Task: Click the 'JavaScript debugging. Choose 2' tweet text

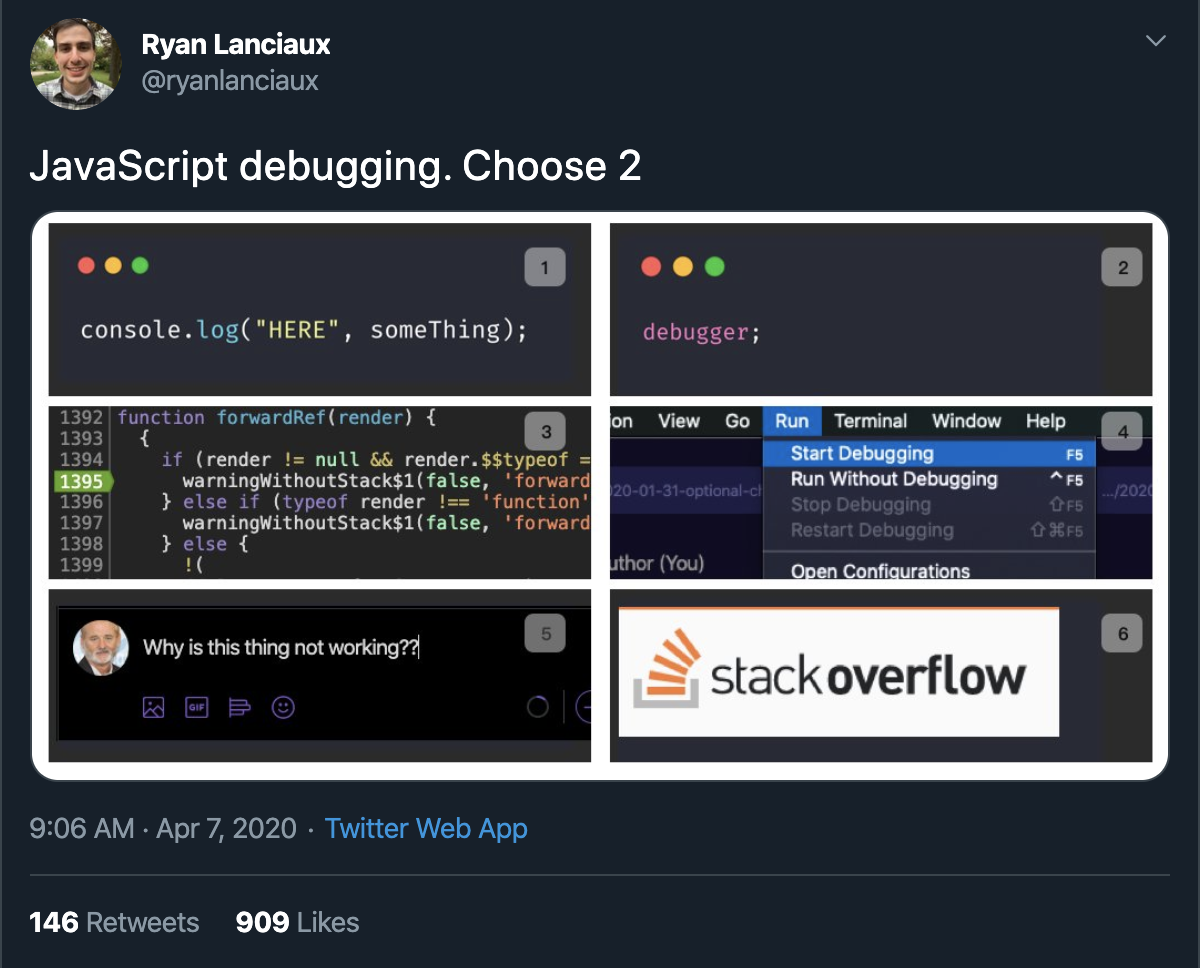Action: pos(335,167)
